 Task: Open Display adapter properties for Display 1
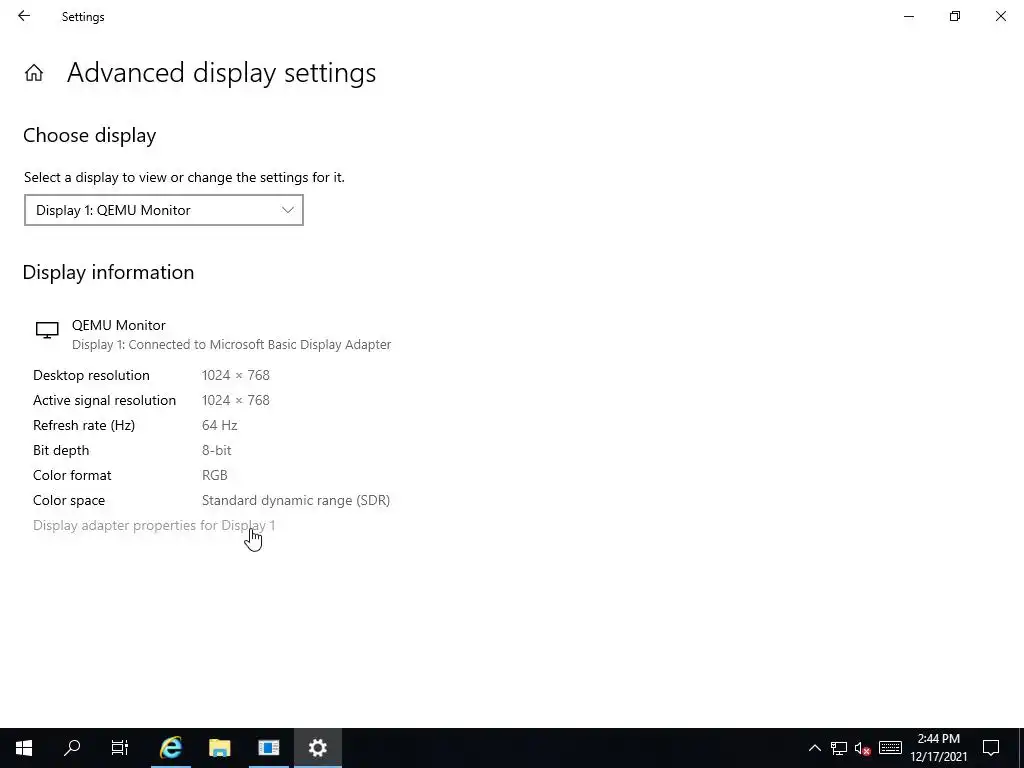point(154,525)
